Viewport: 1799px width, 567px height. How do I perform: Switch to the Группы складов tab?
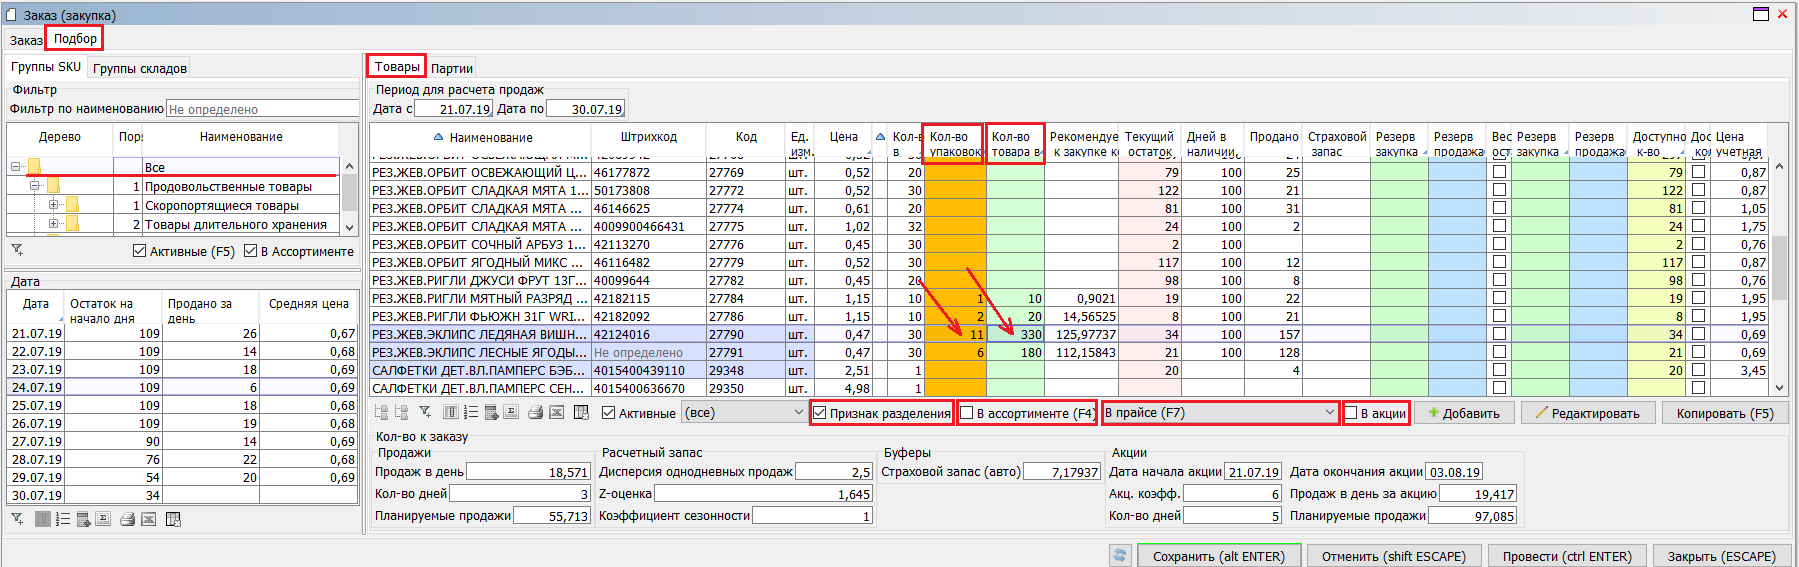pyautogui.click(x=140, y=68)
